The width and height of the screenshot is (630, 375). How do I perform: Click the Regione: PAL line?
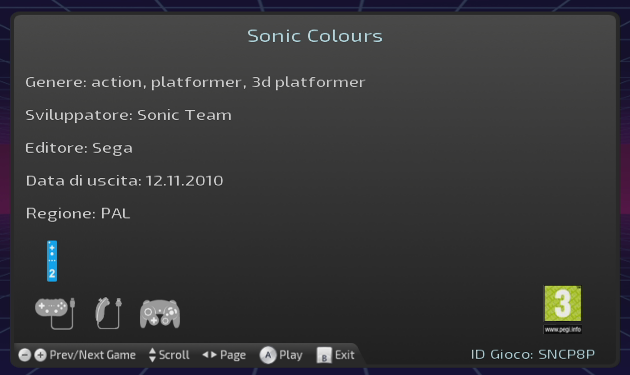point(78,213)
